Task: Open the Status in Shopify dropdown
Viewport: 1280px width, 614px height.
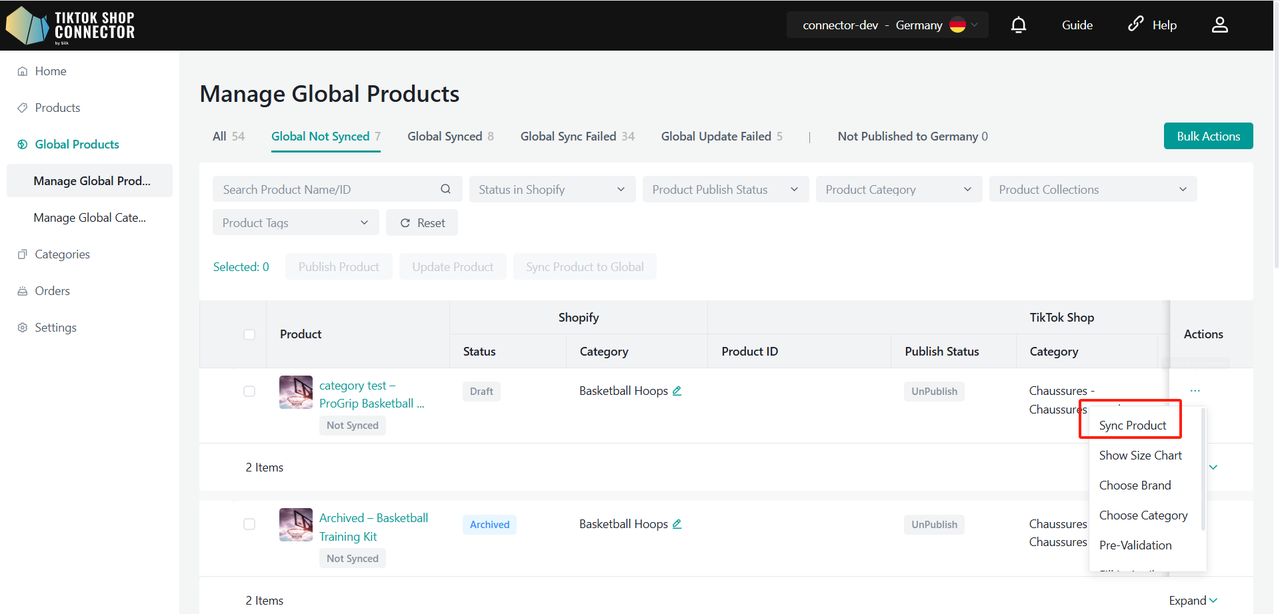Action: click(551, 189)
